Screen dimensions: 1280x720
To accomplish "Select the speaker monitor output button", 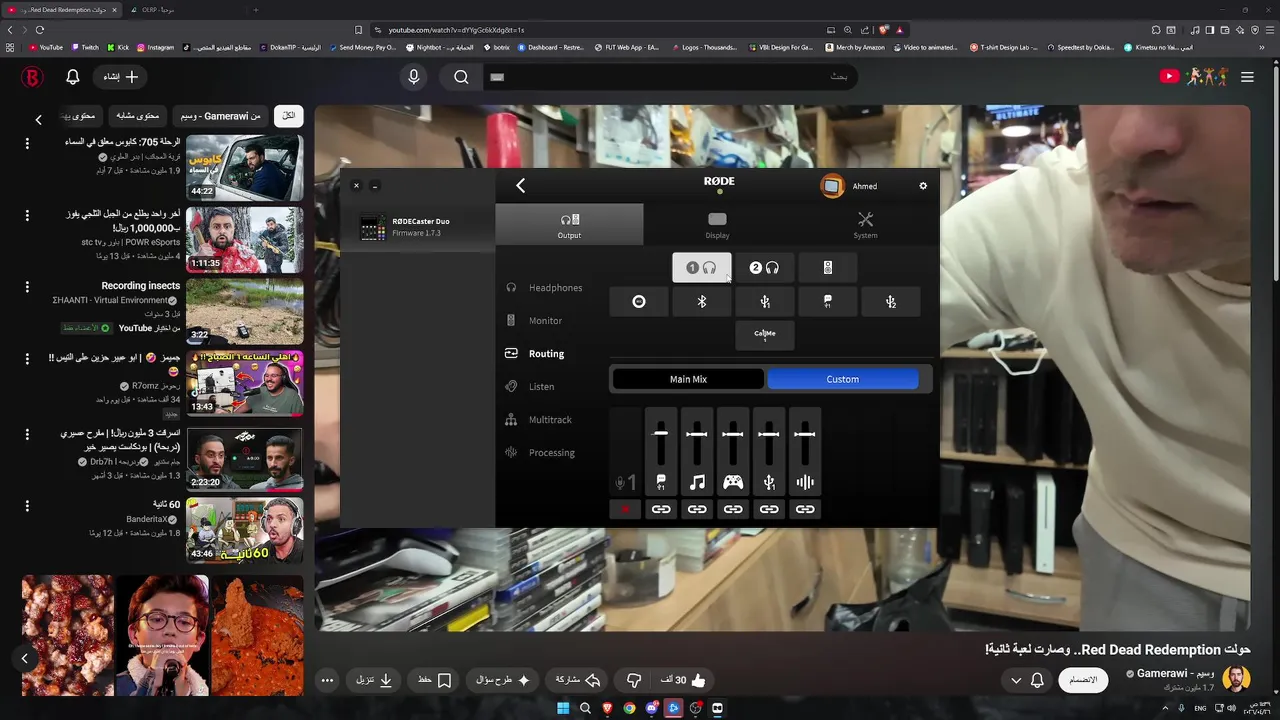I will (x=827, y=268).
